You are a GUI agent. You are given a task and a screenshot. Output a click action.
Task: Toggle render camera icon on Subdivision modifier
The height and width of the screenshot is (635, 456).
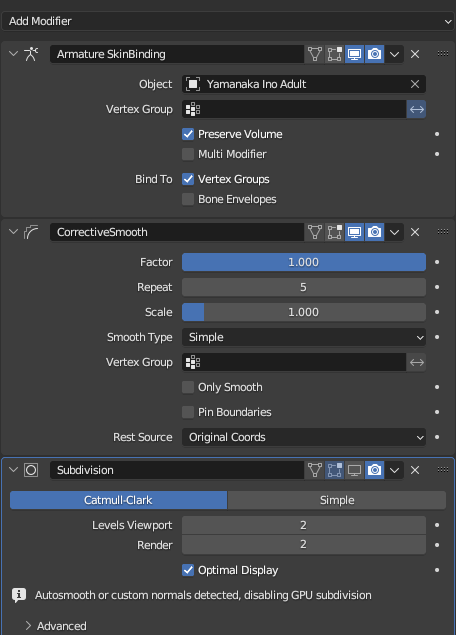pyautogui.click(x=375, y=470)
